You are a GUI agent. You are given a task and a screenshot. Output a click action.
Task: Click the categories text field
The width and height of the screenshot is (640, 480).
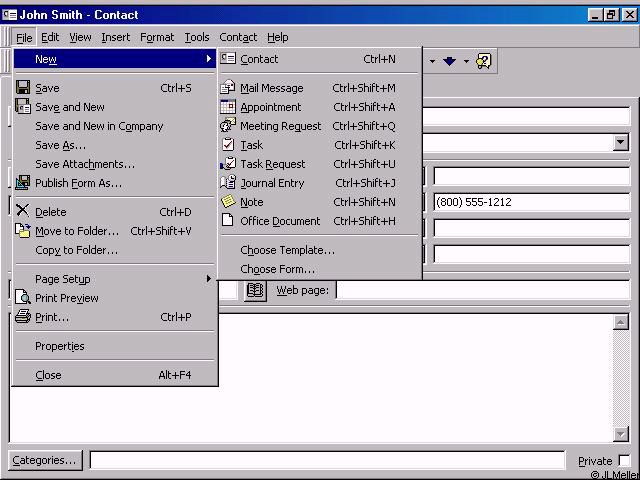coord(327,460)
